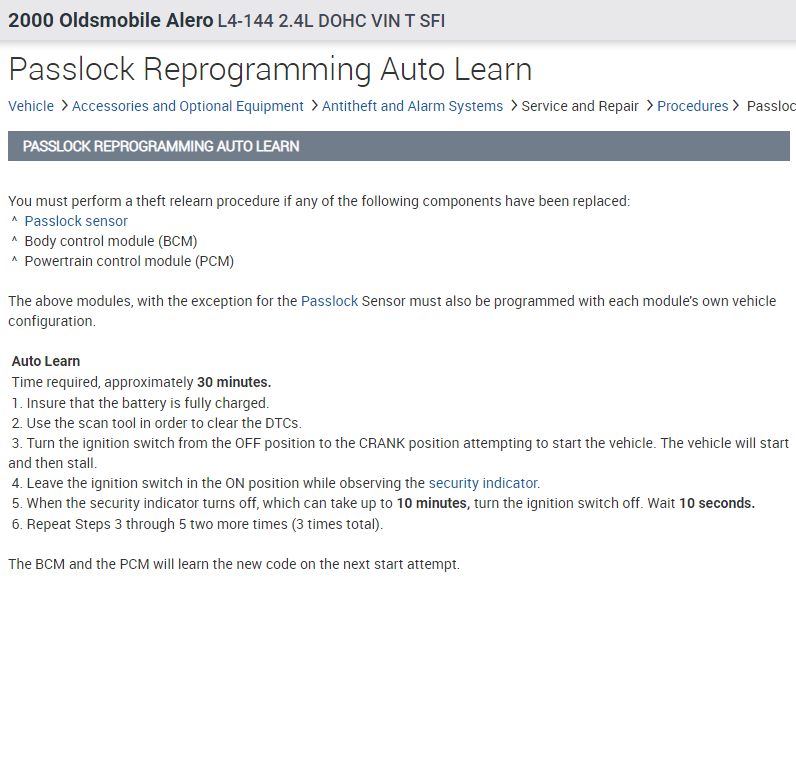Click step 2 about clearing the DTCs

coord(156,423)
